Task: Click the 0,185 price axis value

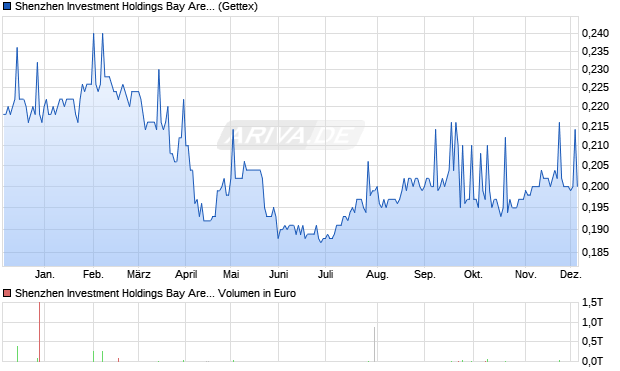Action: coord(595,252)
